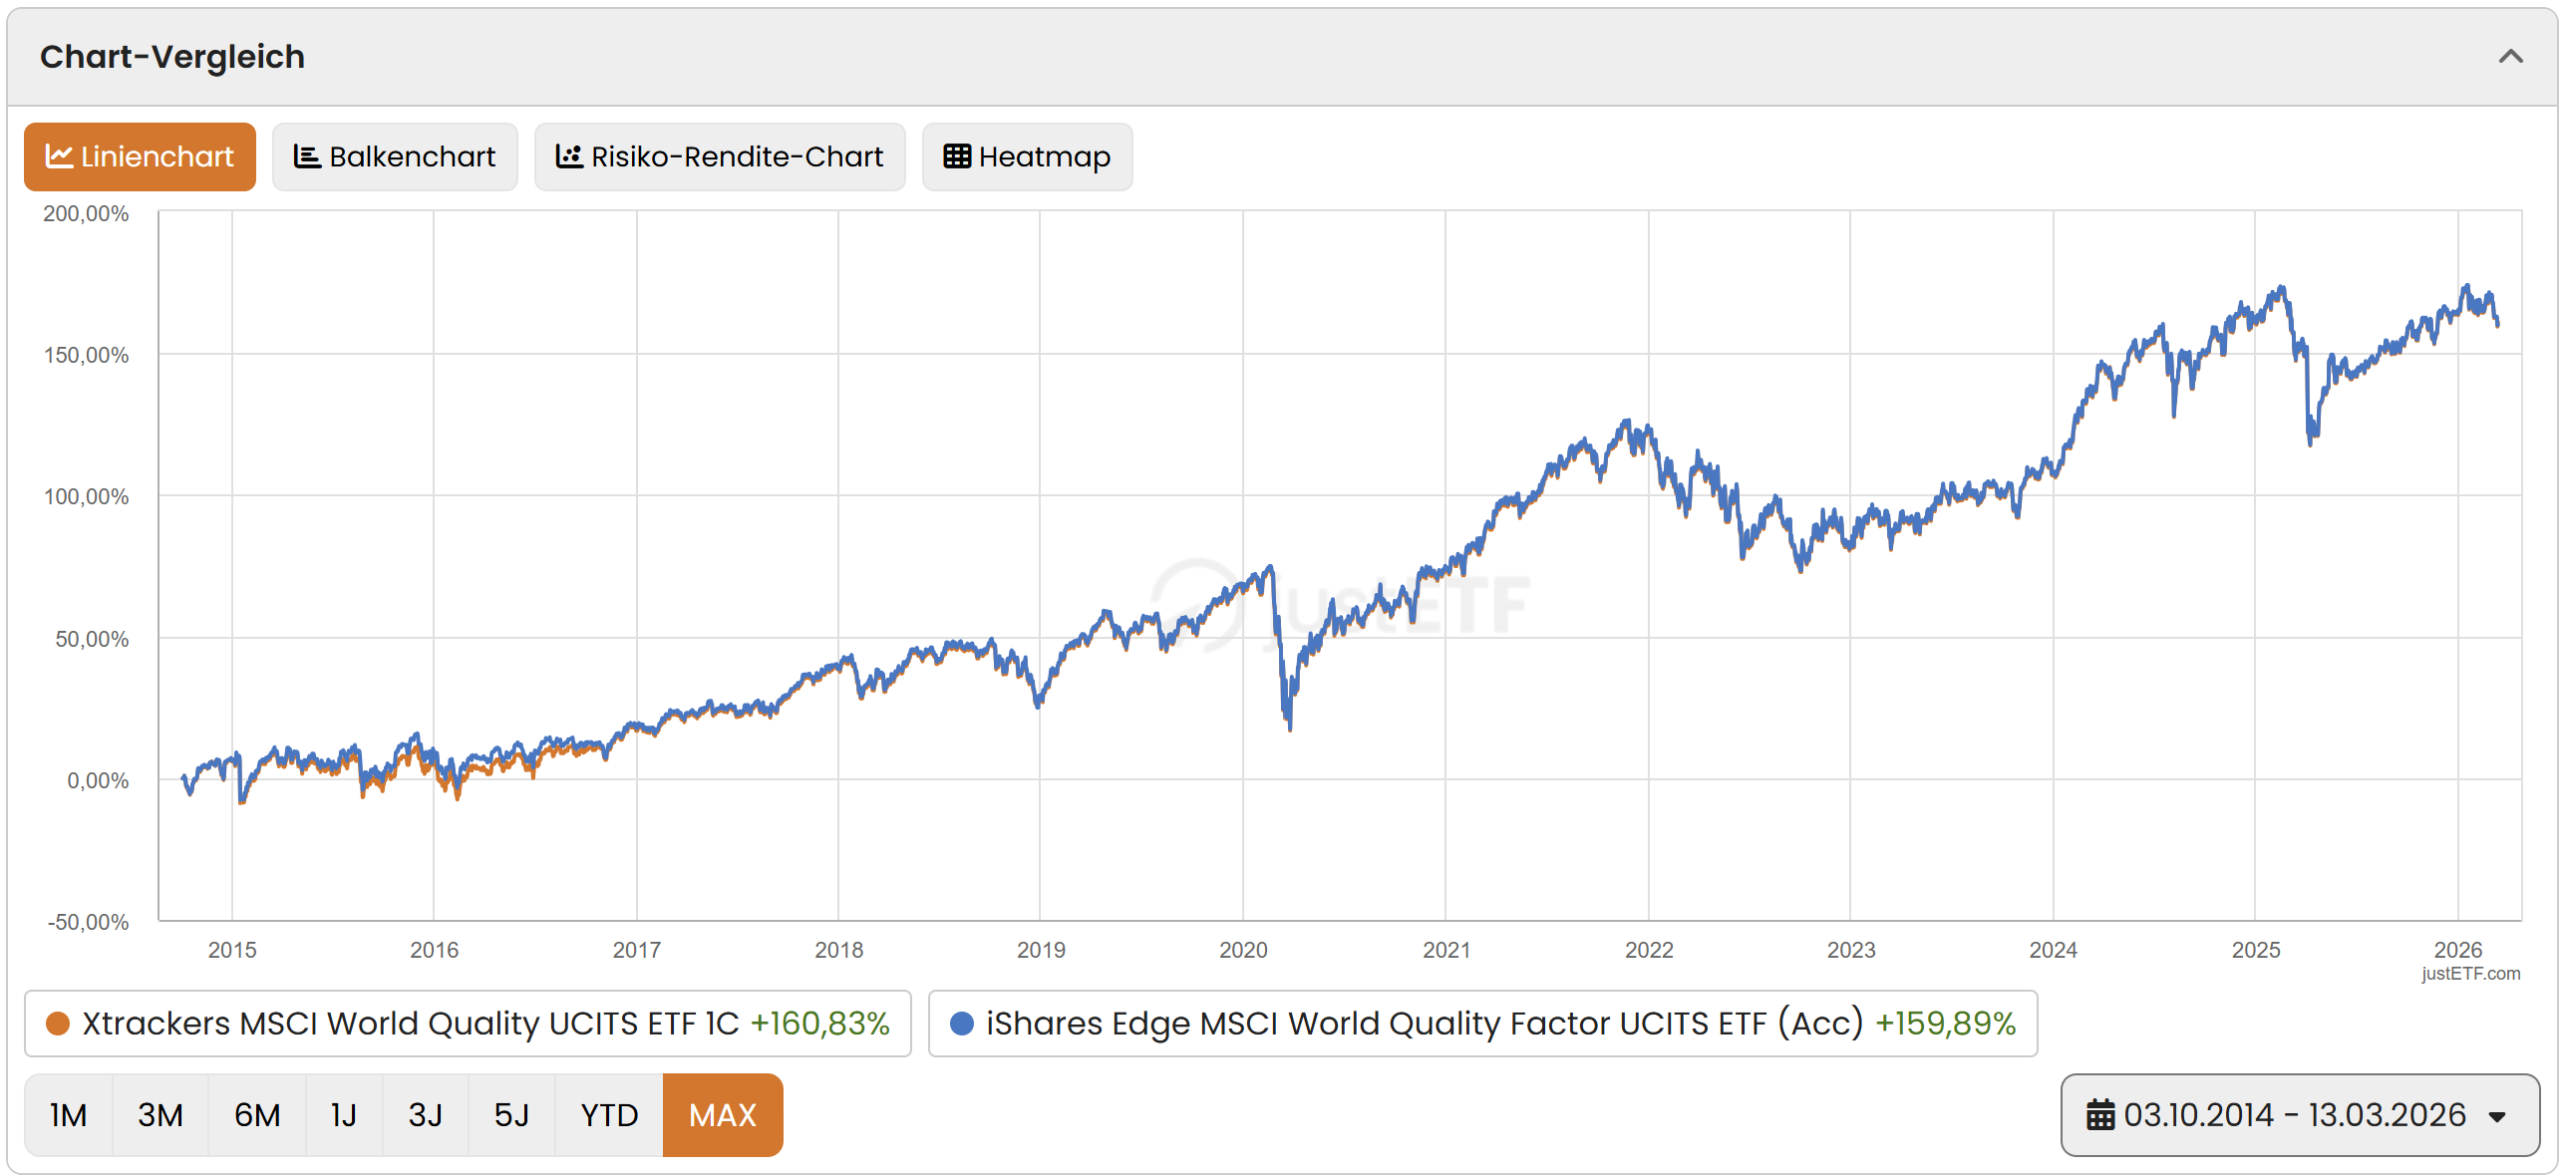Click the orange Xtrackers legend dot
This screenshot has height=1176, width=2560.
point(58,1023)
